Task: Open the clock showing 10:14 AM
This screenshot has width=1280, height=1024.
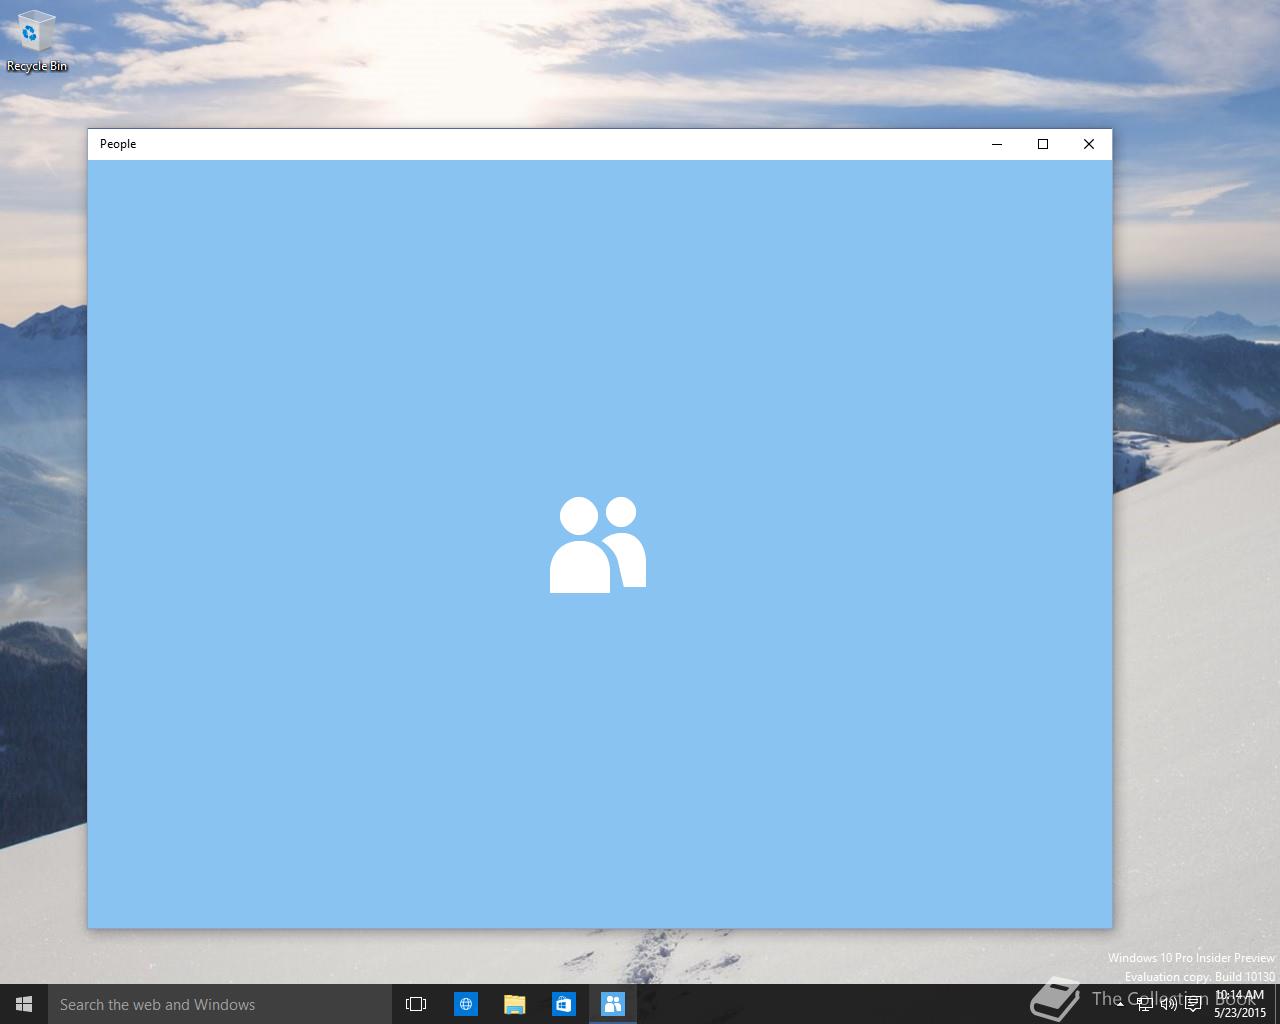Action: pos(1240,1004)
